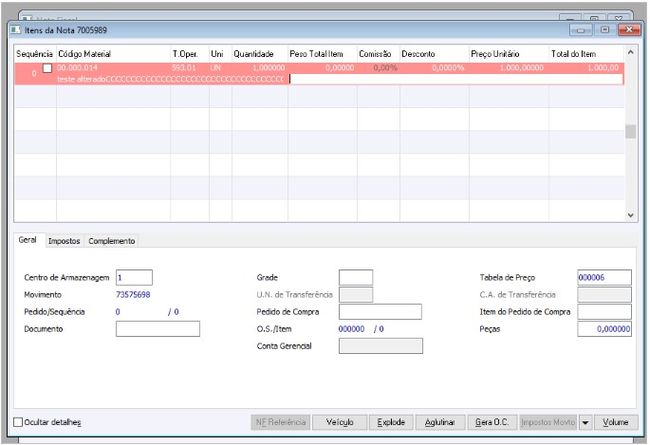
Task: Click the Veículo button
Action: (x=340, y=422)
